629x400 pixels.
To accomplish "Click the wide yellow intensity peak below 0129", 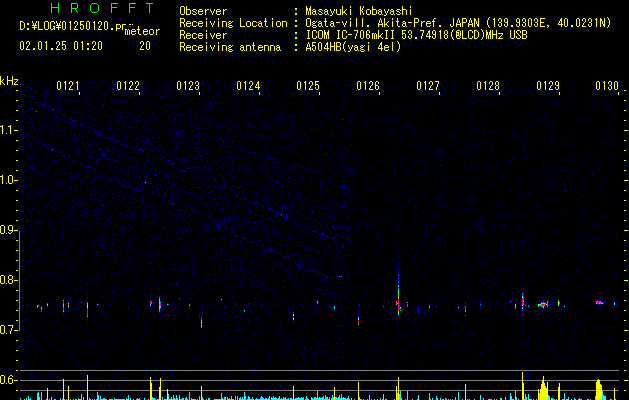I will click(543, 388).
